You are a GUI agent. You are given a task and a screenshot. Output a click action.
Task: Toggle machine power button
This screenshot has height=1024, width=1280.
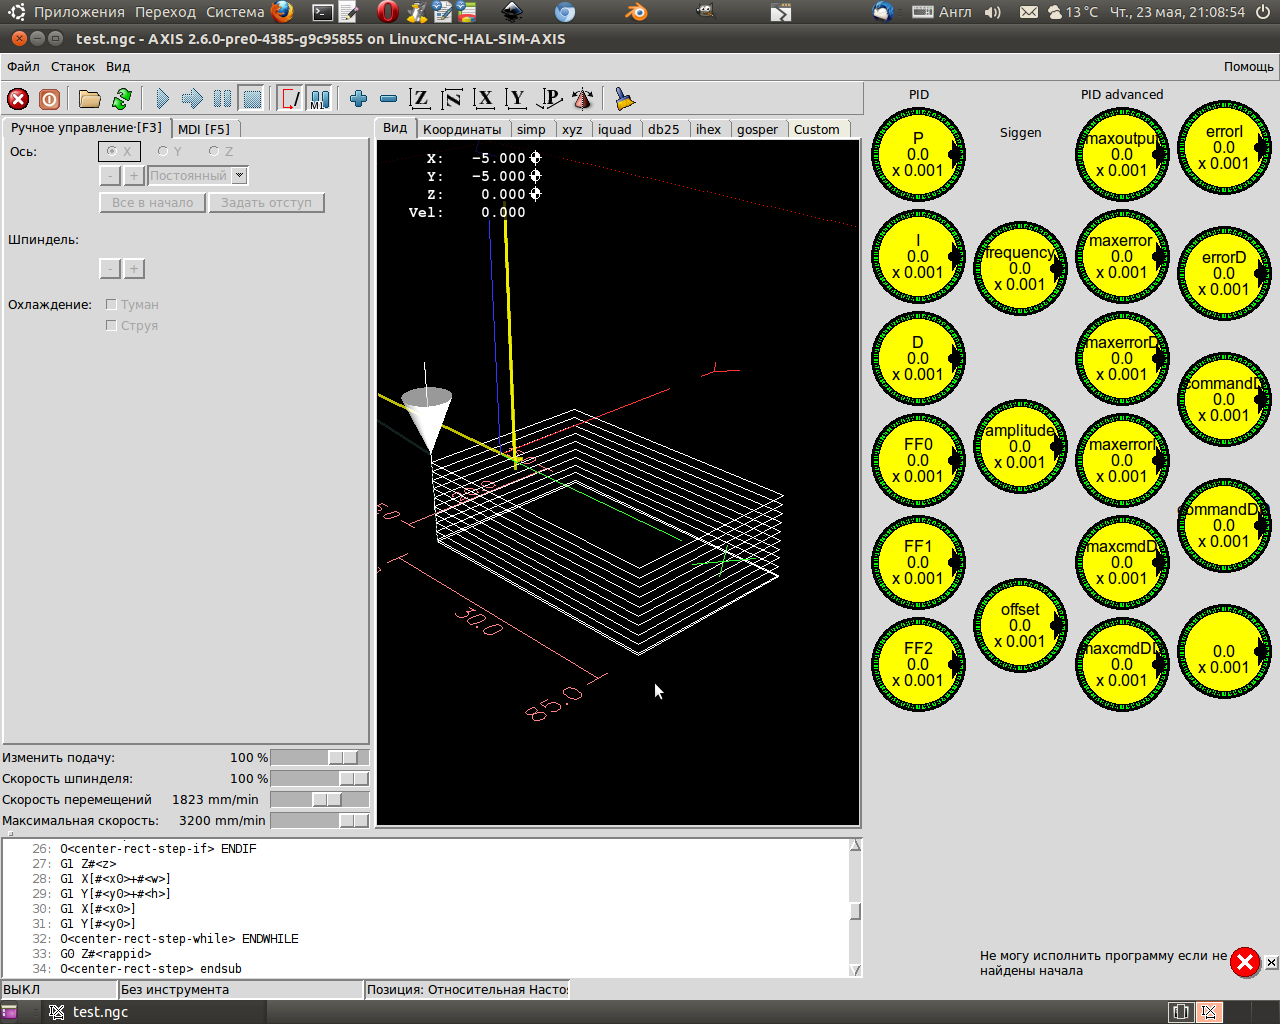click(49, 99)
